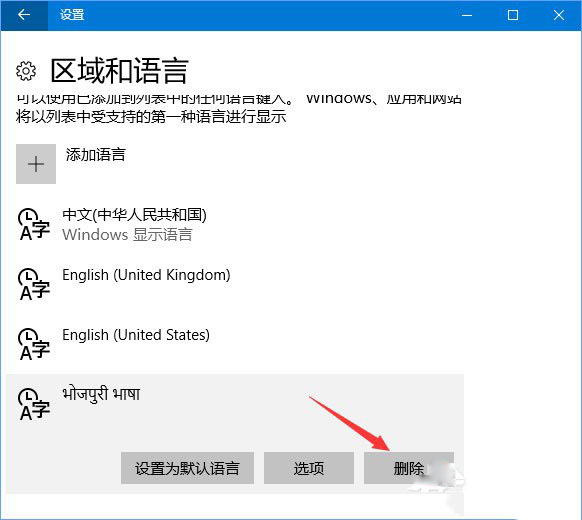Click the gear icon beside 区域和语言
Screen dimensions: 582x520
tap(26, 71)
